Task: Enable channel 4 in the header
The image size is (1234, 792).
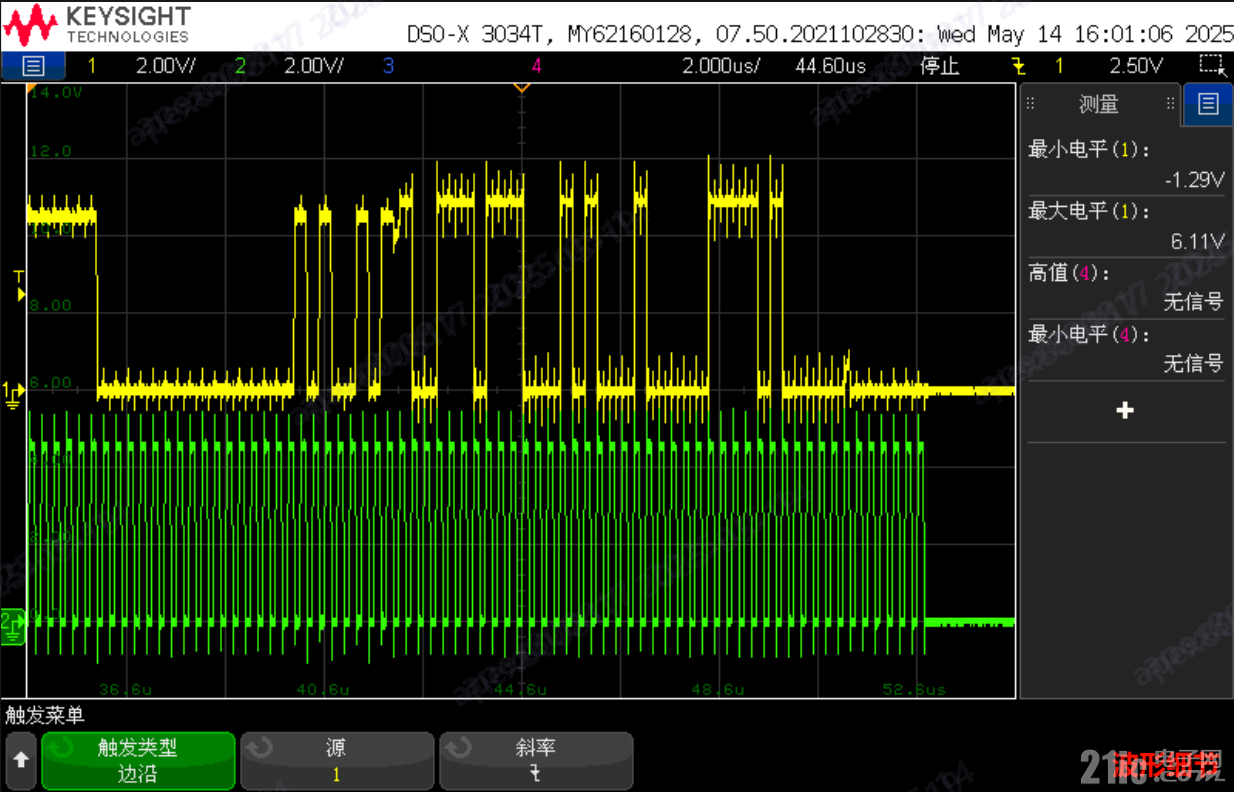Action: coord(537,67)
